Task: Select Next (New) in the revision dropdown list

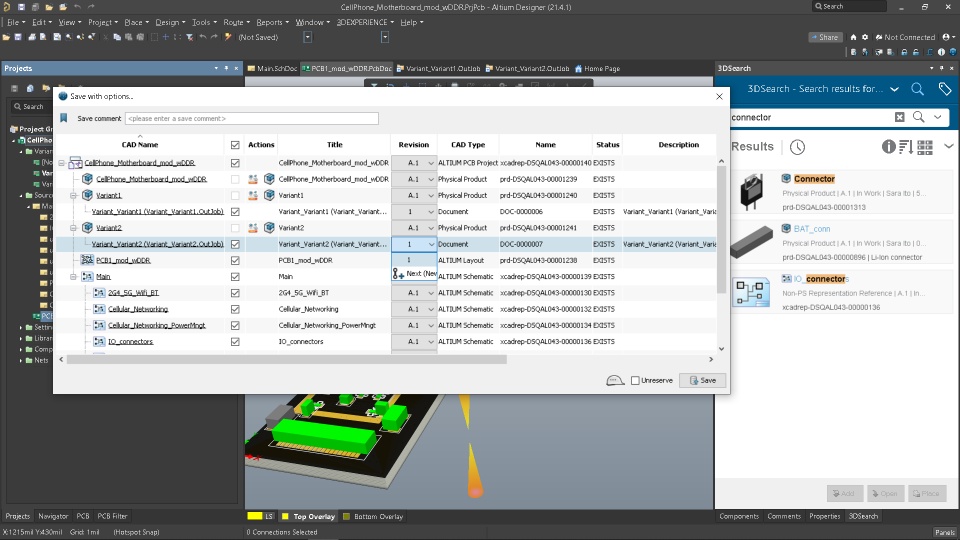Action: (414, 274)
